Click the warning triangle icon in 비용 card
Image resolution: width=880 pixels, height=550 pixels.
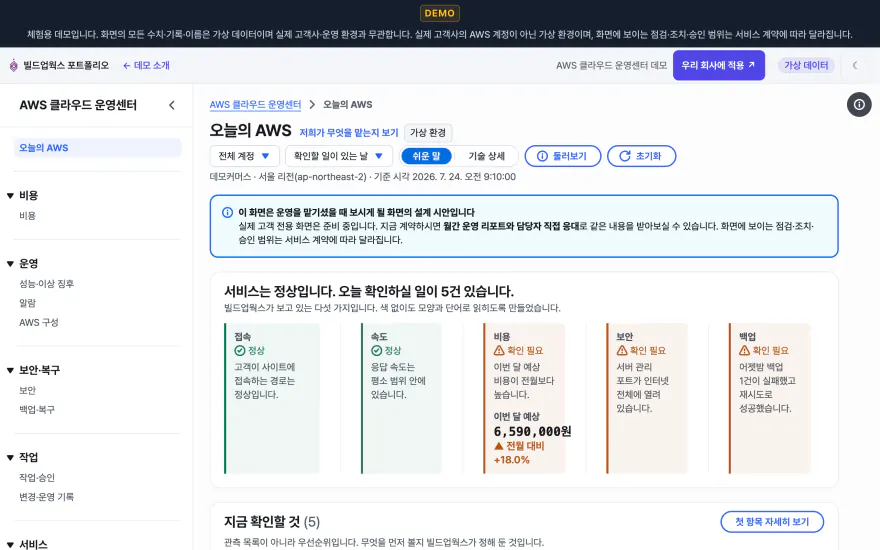[499, 351]
